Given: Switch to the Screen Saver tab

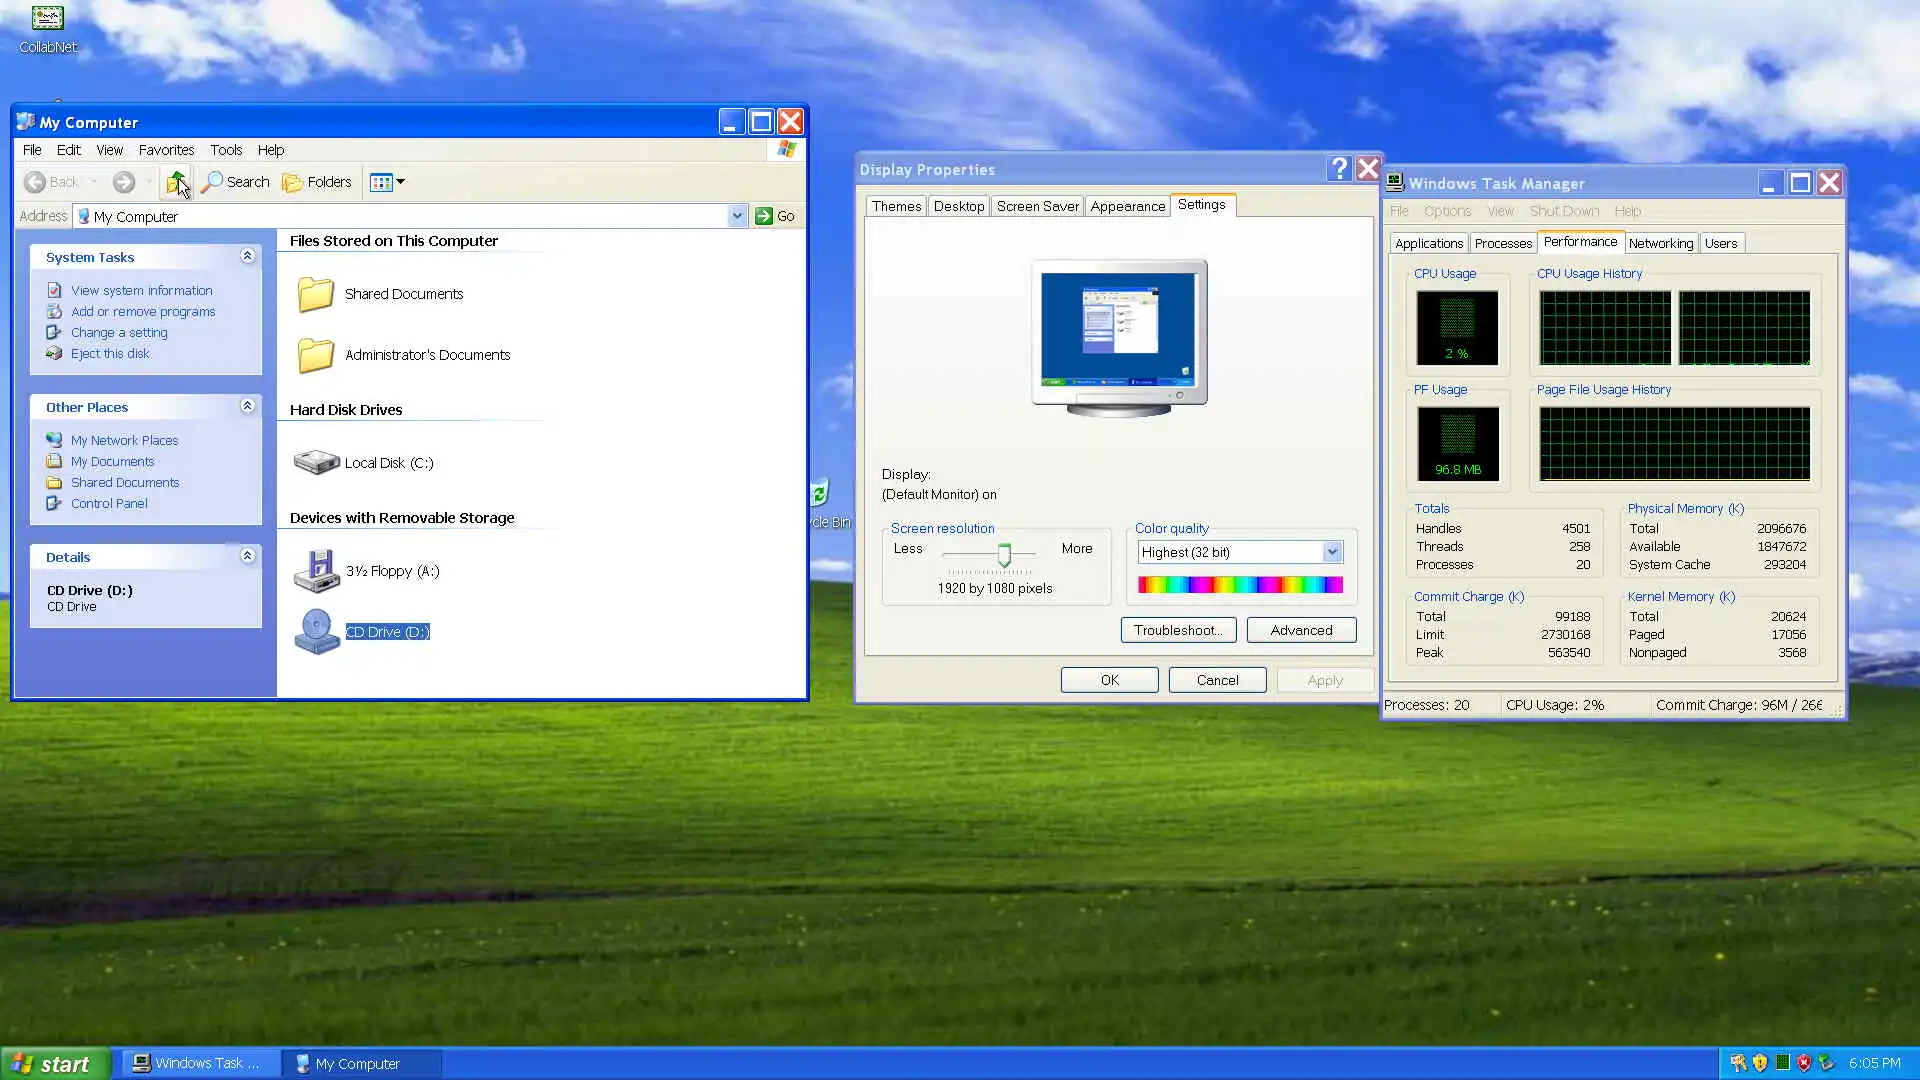Looking at the screenshot, I should [x=1037, y=206].
